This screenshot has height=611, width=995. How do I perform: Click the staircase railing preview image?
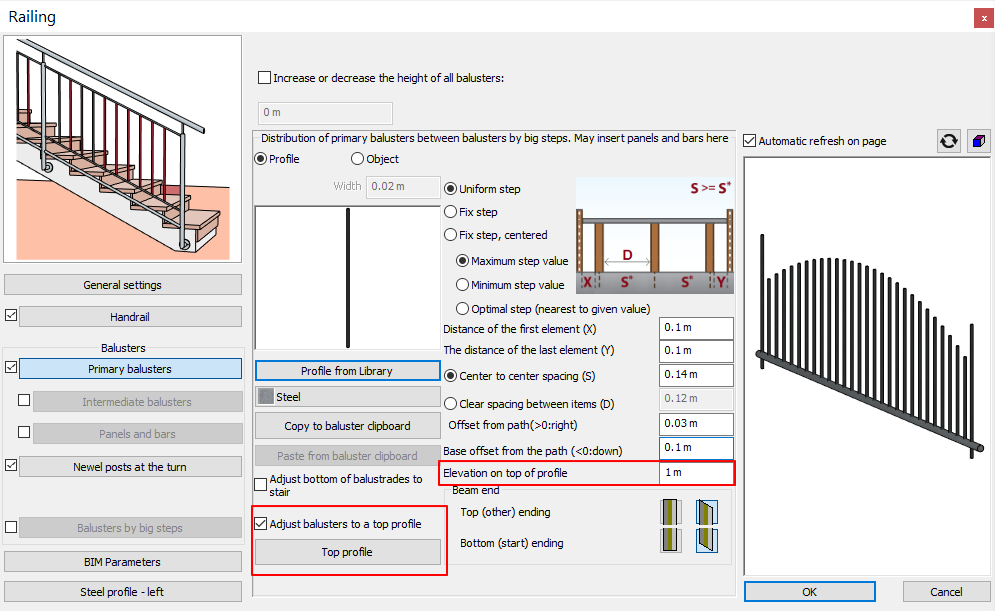click(x=122, y=149)
